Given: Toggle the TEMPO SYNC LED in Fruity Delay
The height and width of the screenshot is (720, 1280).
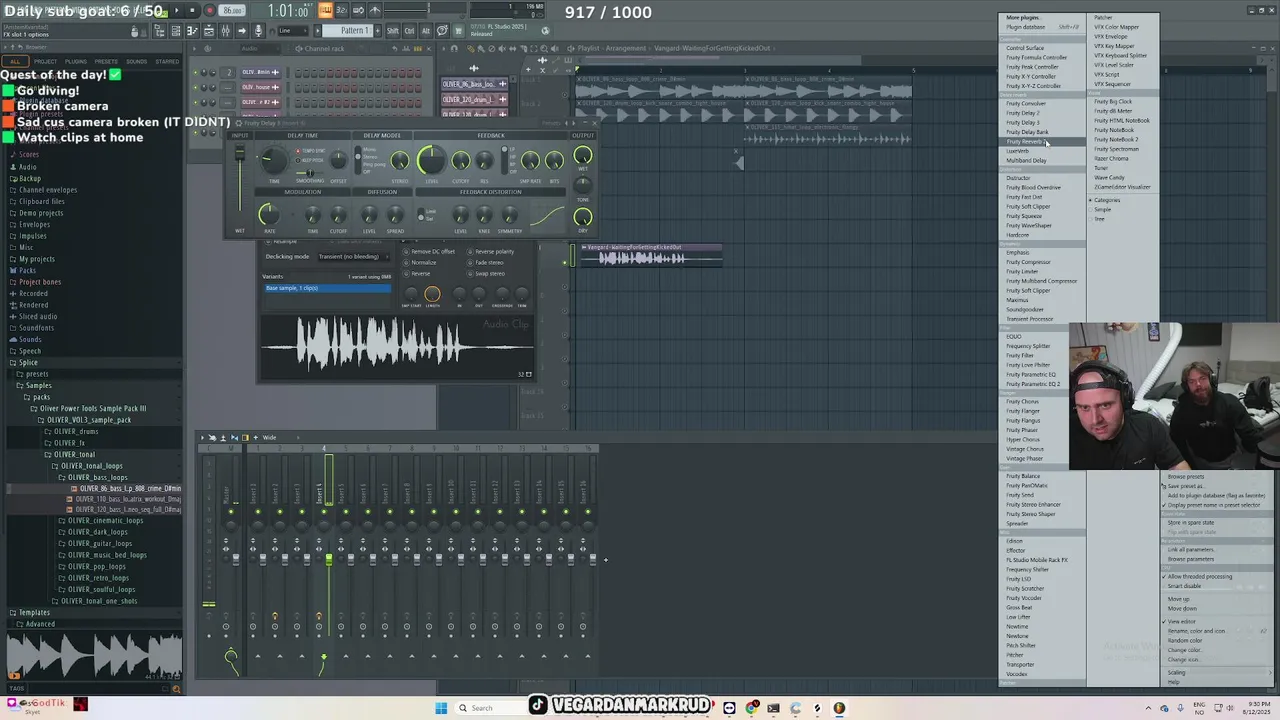Looking at the screenshot, I should [297, 151].
